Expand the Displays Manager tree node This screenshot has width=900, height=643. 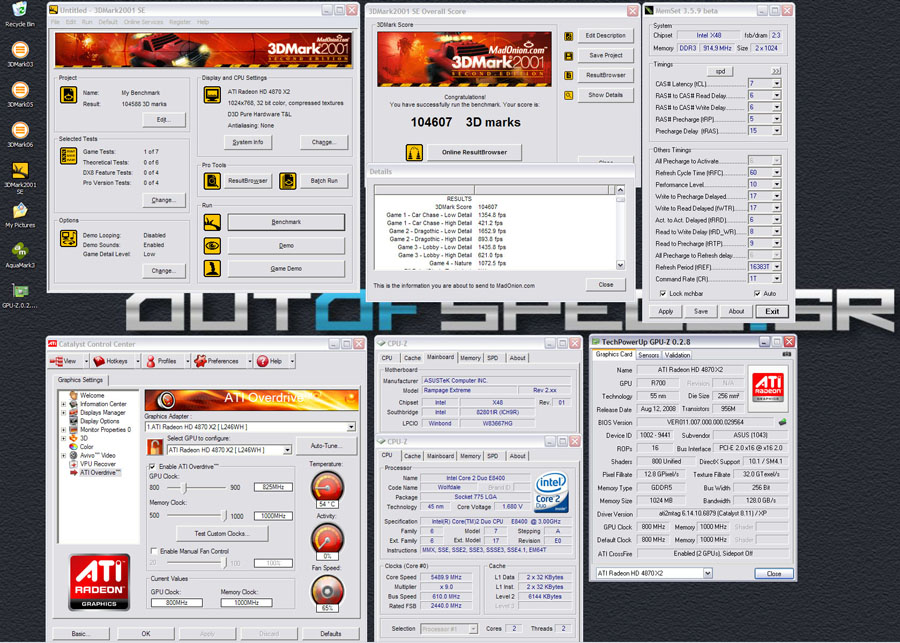click(x=64, y=413)
